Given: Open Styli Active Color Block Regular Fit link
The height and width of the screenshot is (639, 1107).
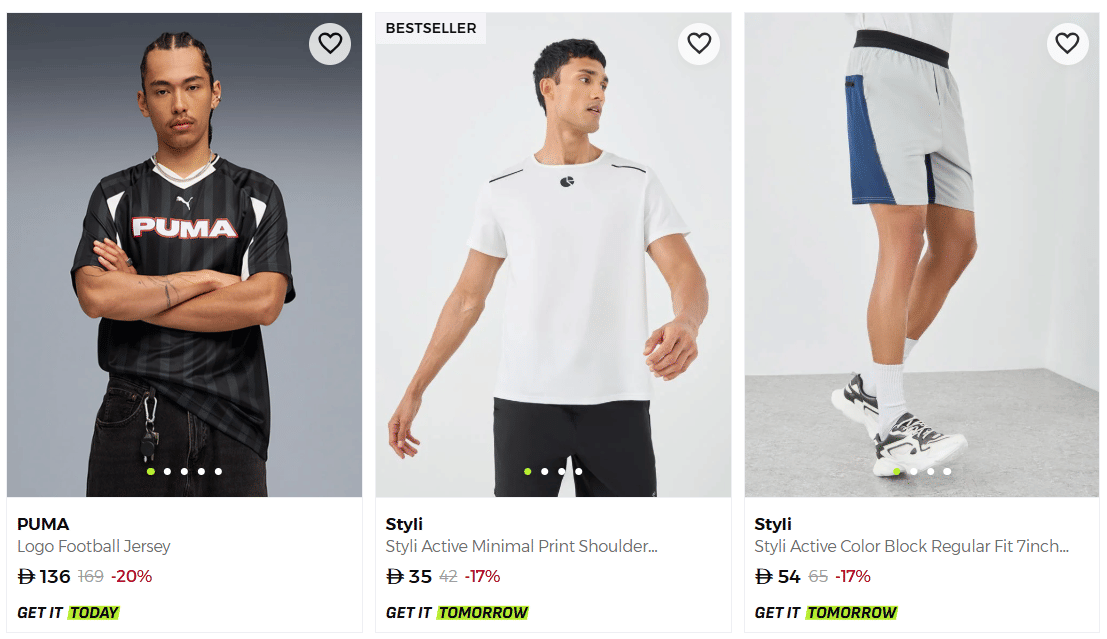Looking at the screenshot, I should click(911, 547).
